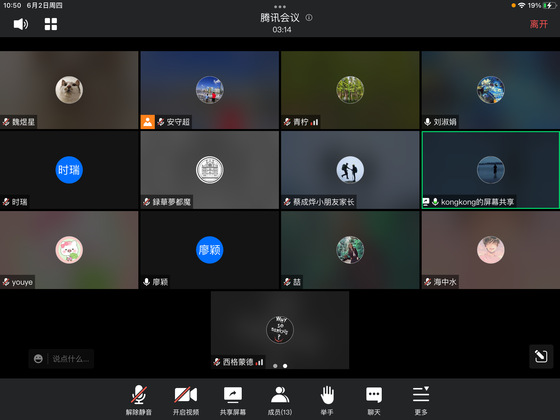Tap orange host badge beside 安守超

148,122
